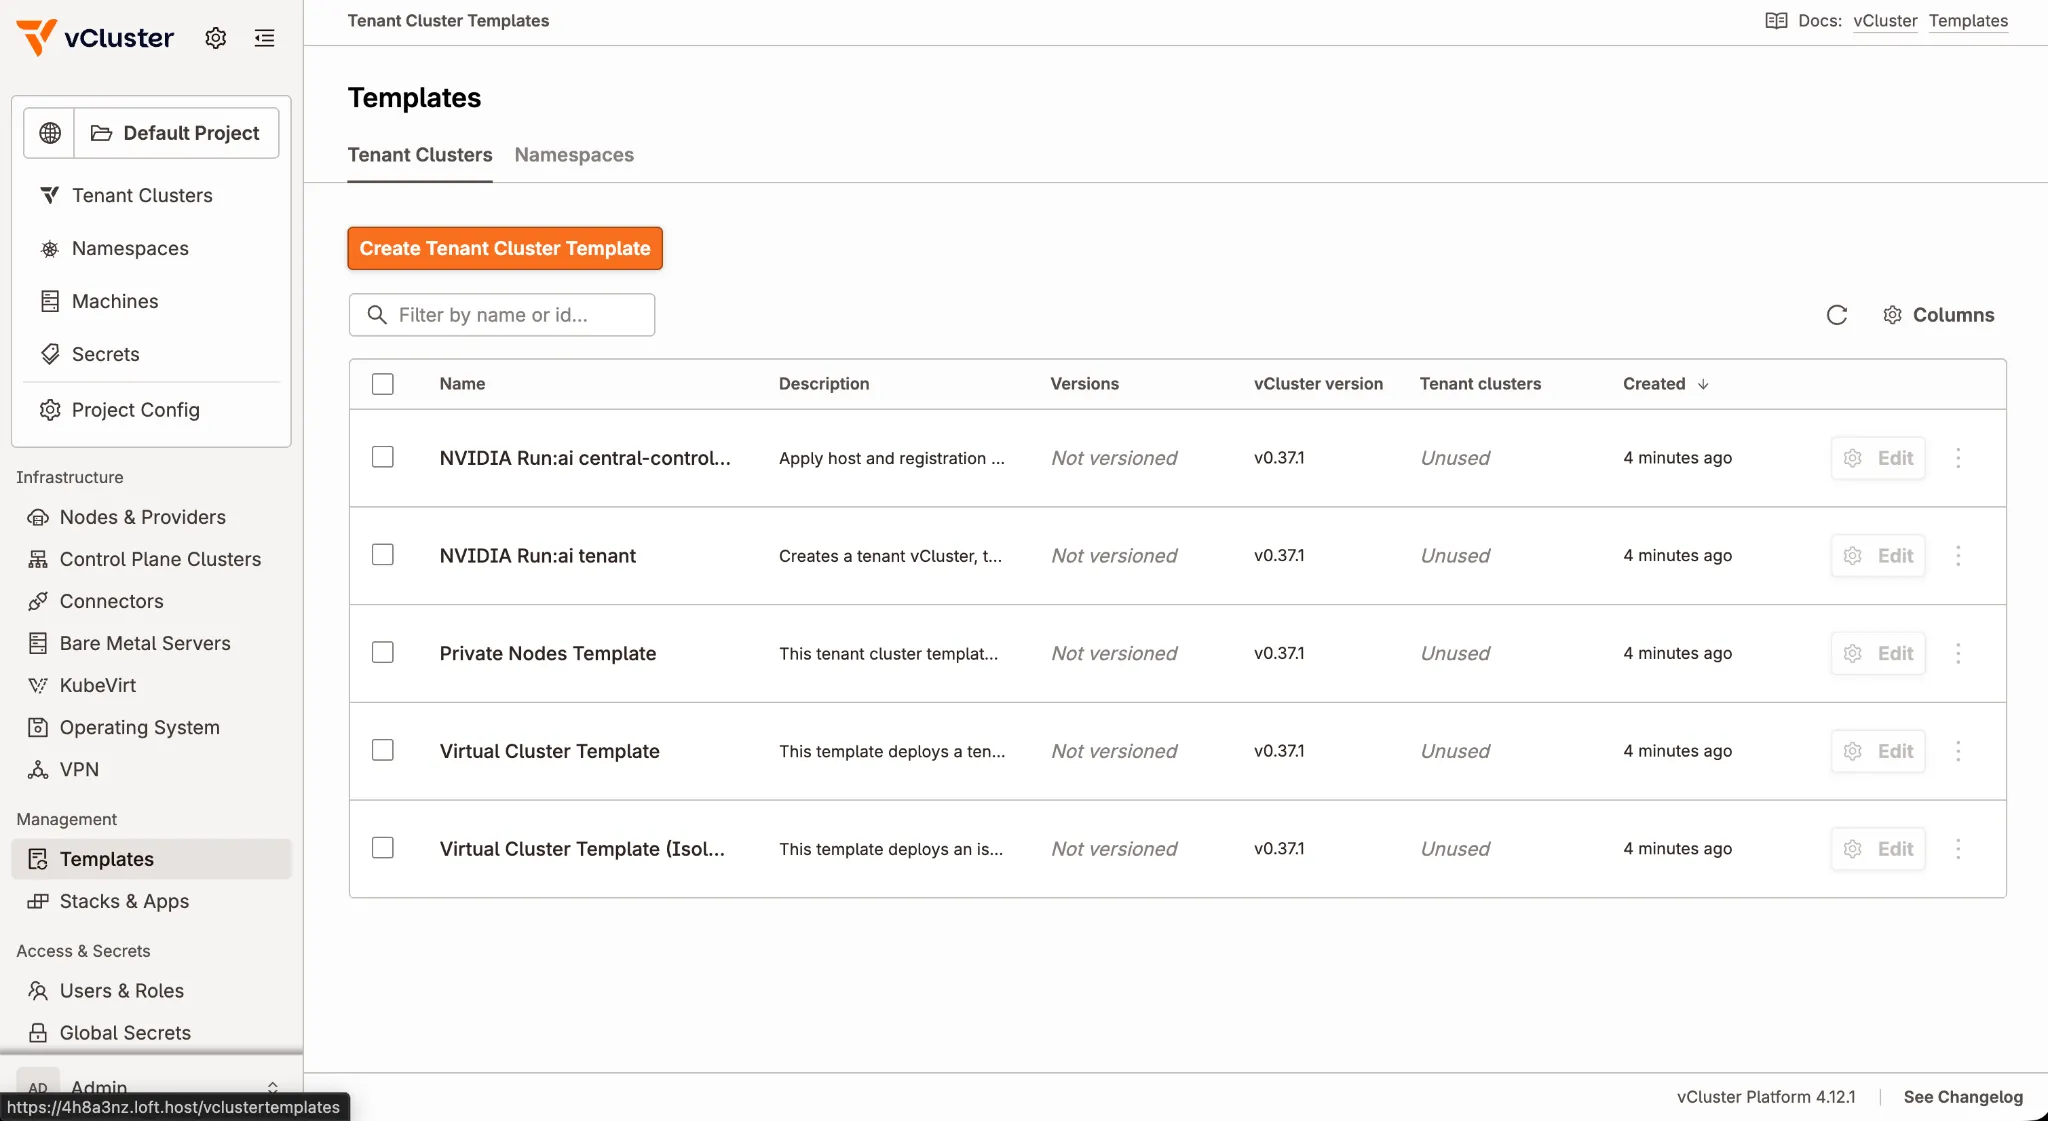Screen dimensions: 2048x1121
Task: Click the Create Tenant Cluster Template button
Action: click(505, 248)
